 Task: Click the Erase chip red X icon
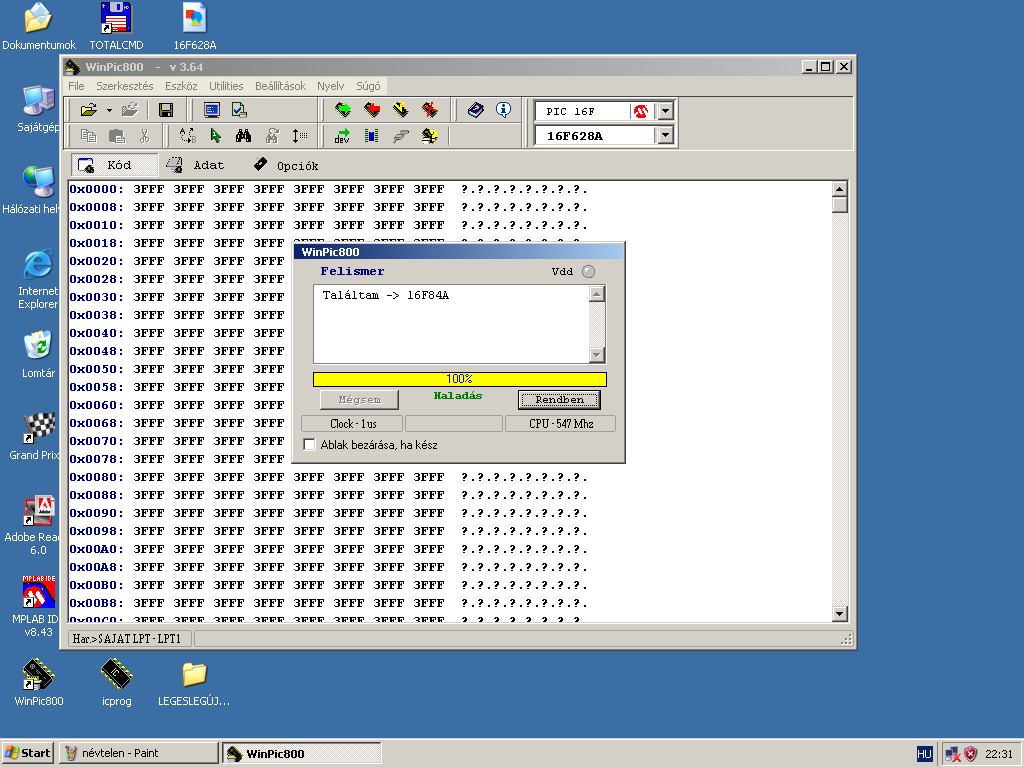pos(430,110)
